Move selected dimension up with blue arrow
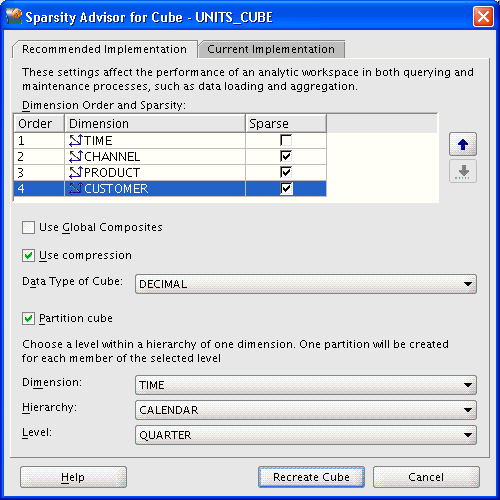The image size is (500, 500). click(463, 144)
